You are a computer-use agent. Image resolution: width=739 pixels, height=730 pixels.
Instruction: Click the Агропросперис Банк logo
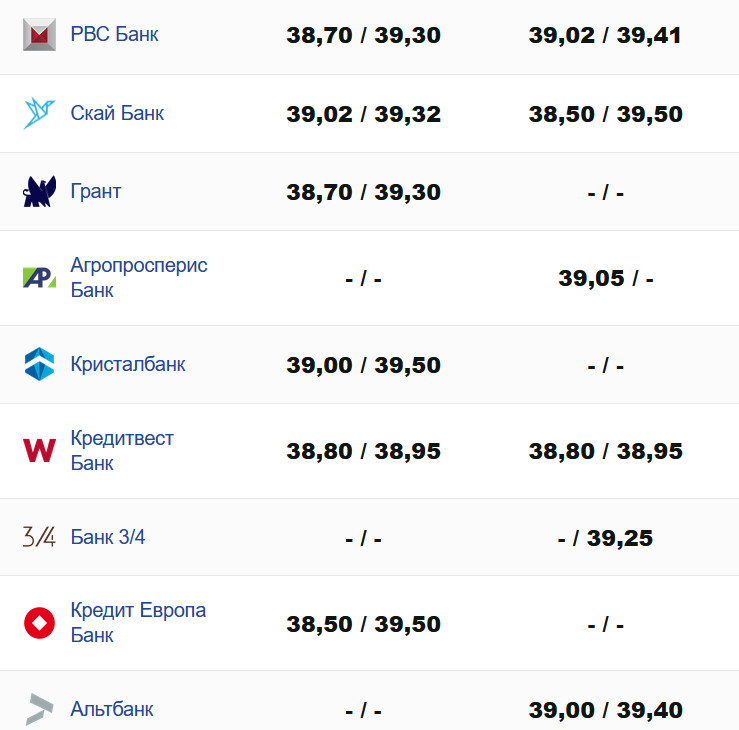[39, 277]
